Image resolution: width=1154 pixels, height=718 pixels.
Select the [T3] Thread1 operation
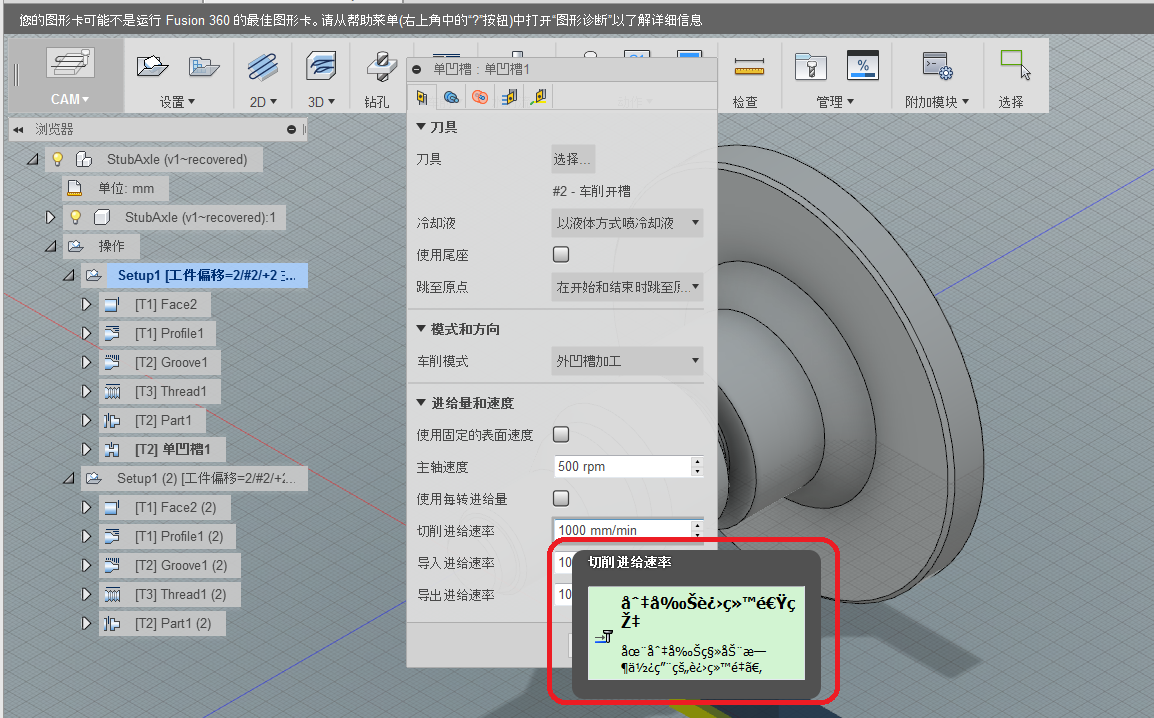(170, 391)
